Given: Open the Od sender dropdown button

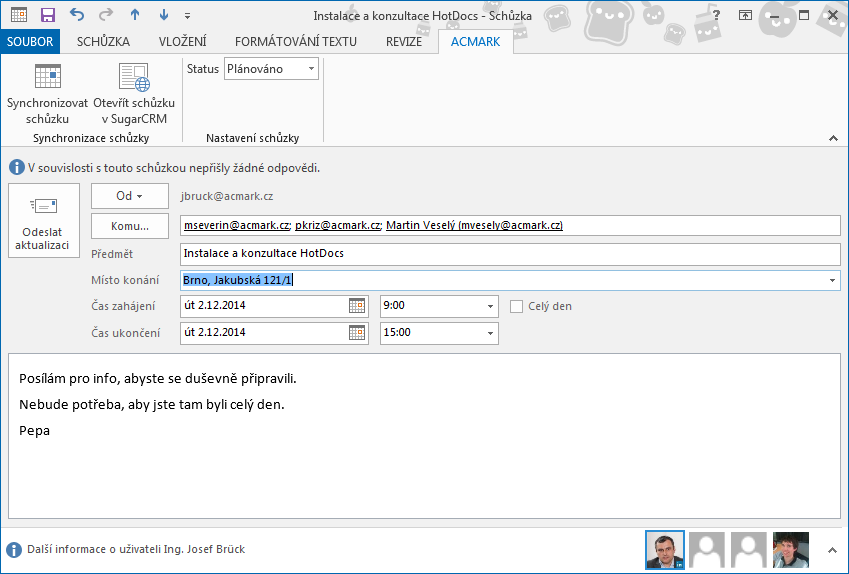Looking at the screenshot, I should [x=130, y=196].
